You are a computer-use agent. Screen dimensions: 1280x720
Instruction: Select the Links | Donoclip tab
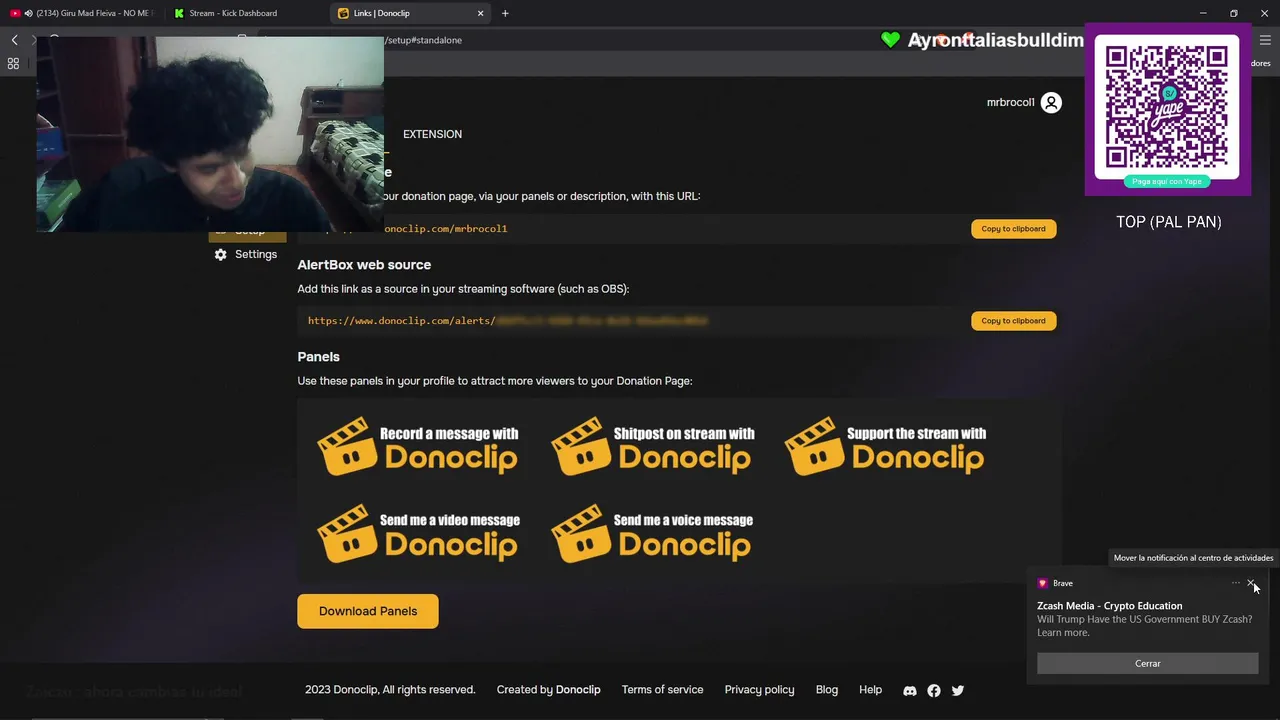(410, 13)
